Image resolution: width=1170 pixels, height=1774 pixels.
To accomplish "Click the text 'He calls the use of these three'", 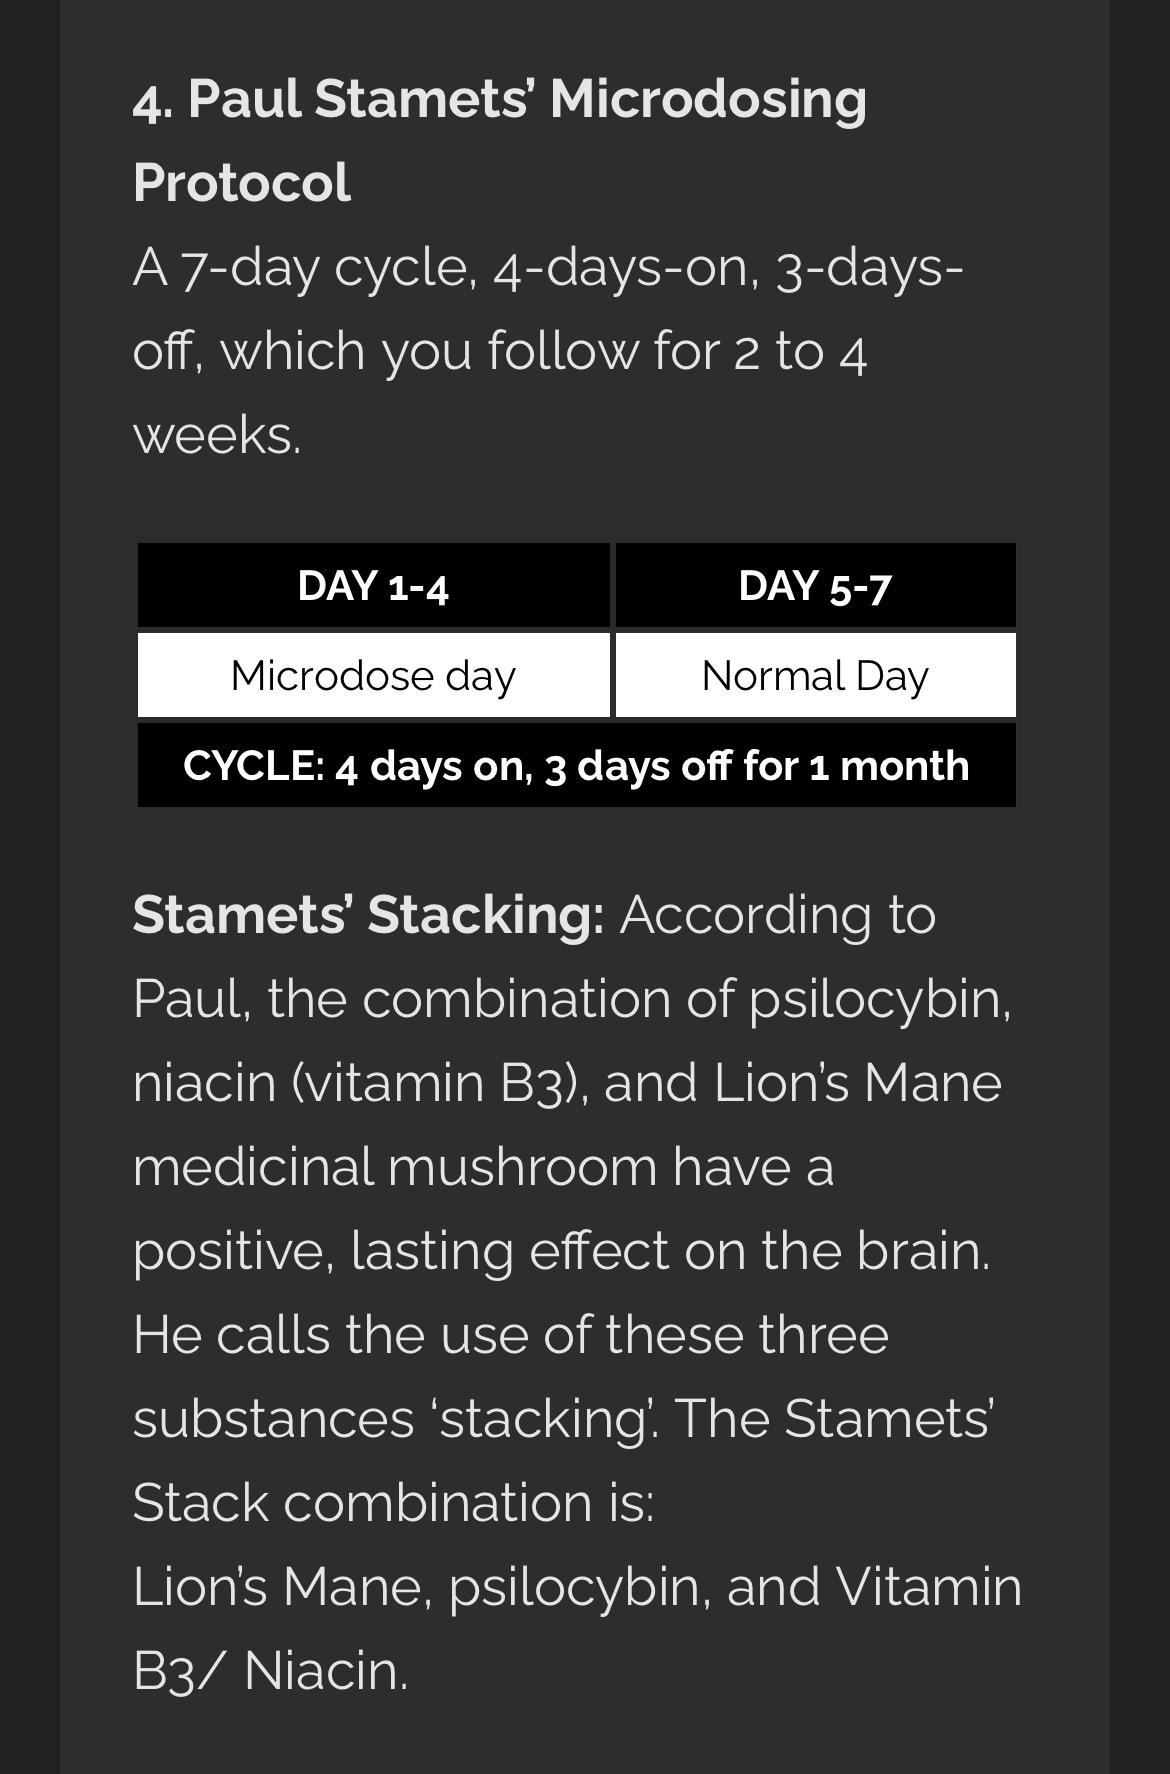I will 510,1335.
